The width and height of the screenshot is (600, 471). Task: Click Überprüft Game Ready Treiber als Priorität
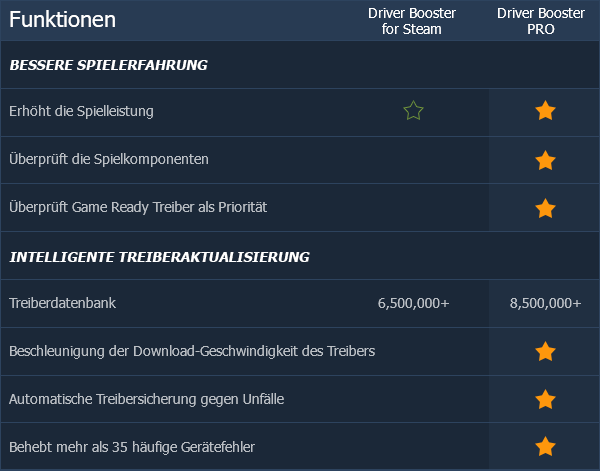(138, 208)
